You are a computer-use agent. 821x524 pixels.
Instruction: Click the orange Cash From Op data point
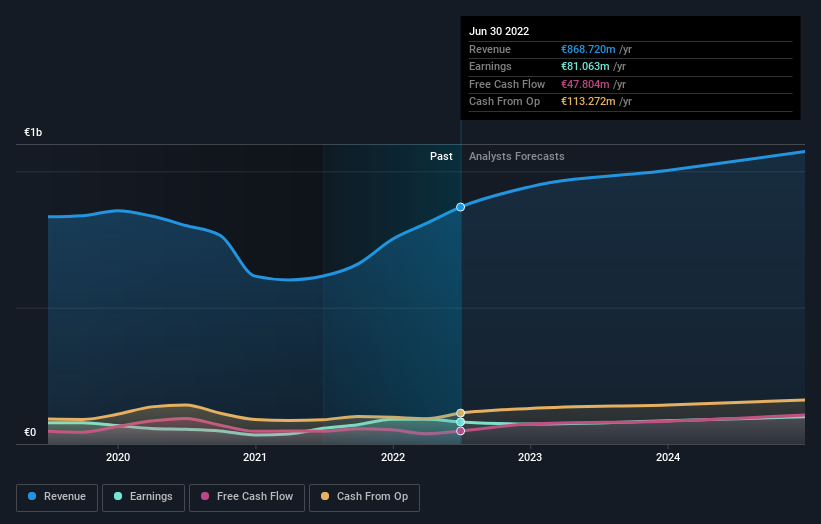click(460, 413)
